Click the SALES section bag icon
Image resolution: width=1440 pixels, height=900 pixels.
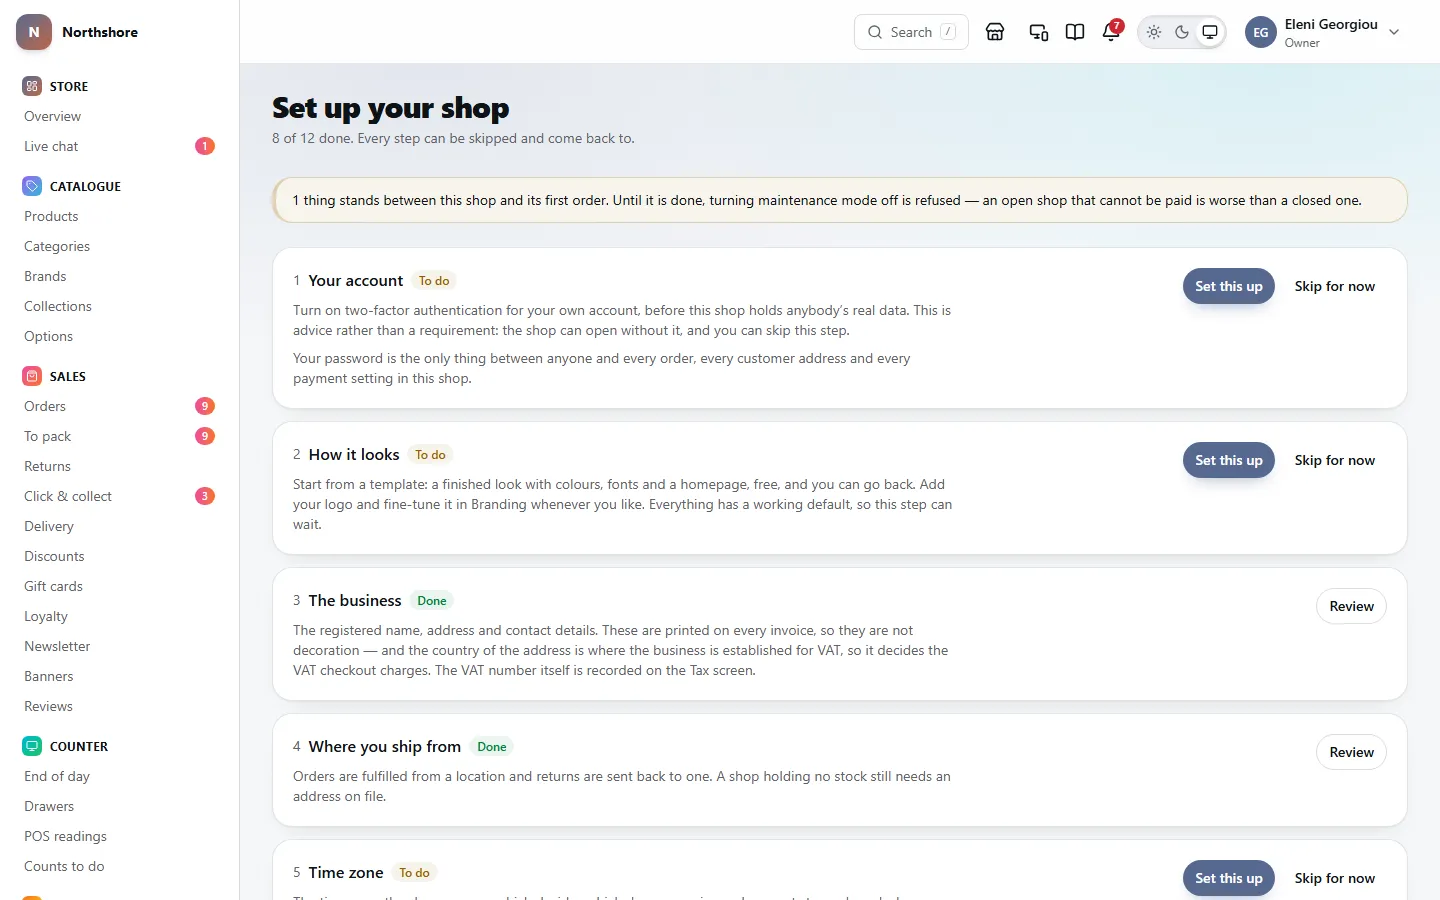(x=32, y=376)
